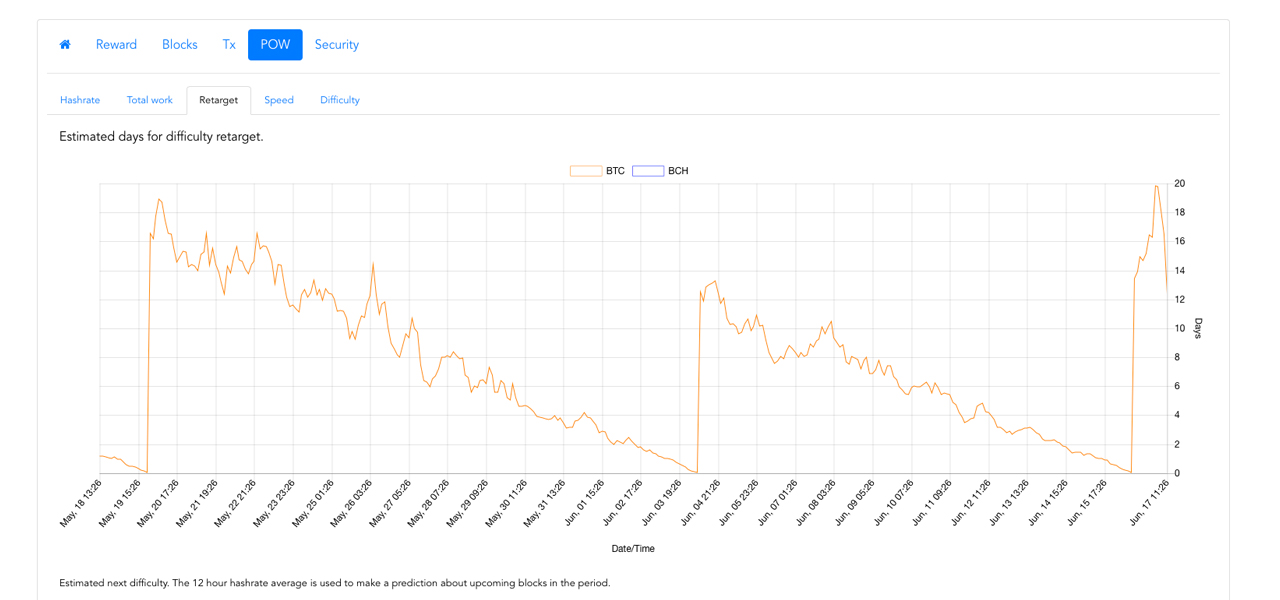Click the x-axis label 'Jun, 15 17:26'
This screenshot has width=1280, height=600.
pos(1086,503)
